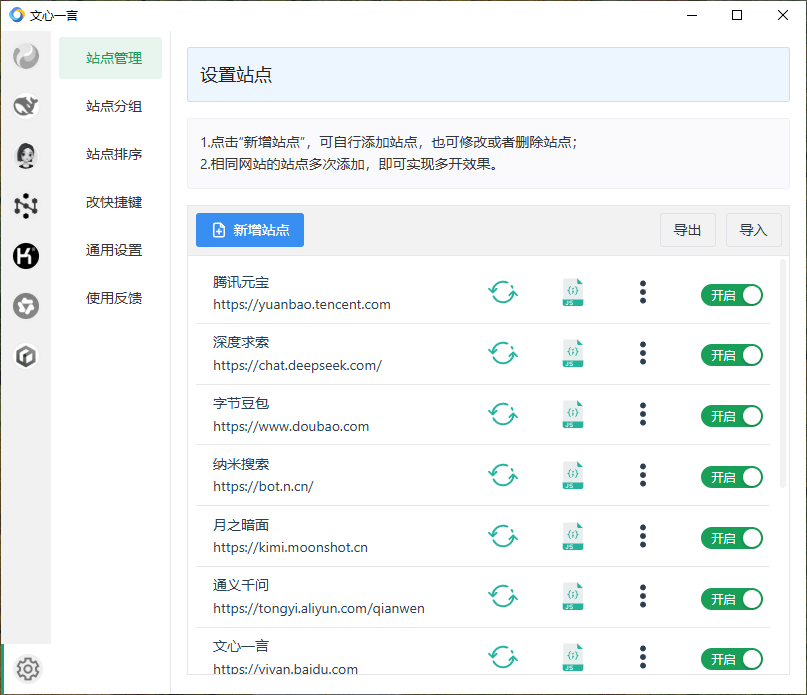Refresh the 月之暗面 site

point(503,536)
